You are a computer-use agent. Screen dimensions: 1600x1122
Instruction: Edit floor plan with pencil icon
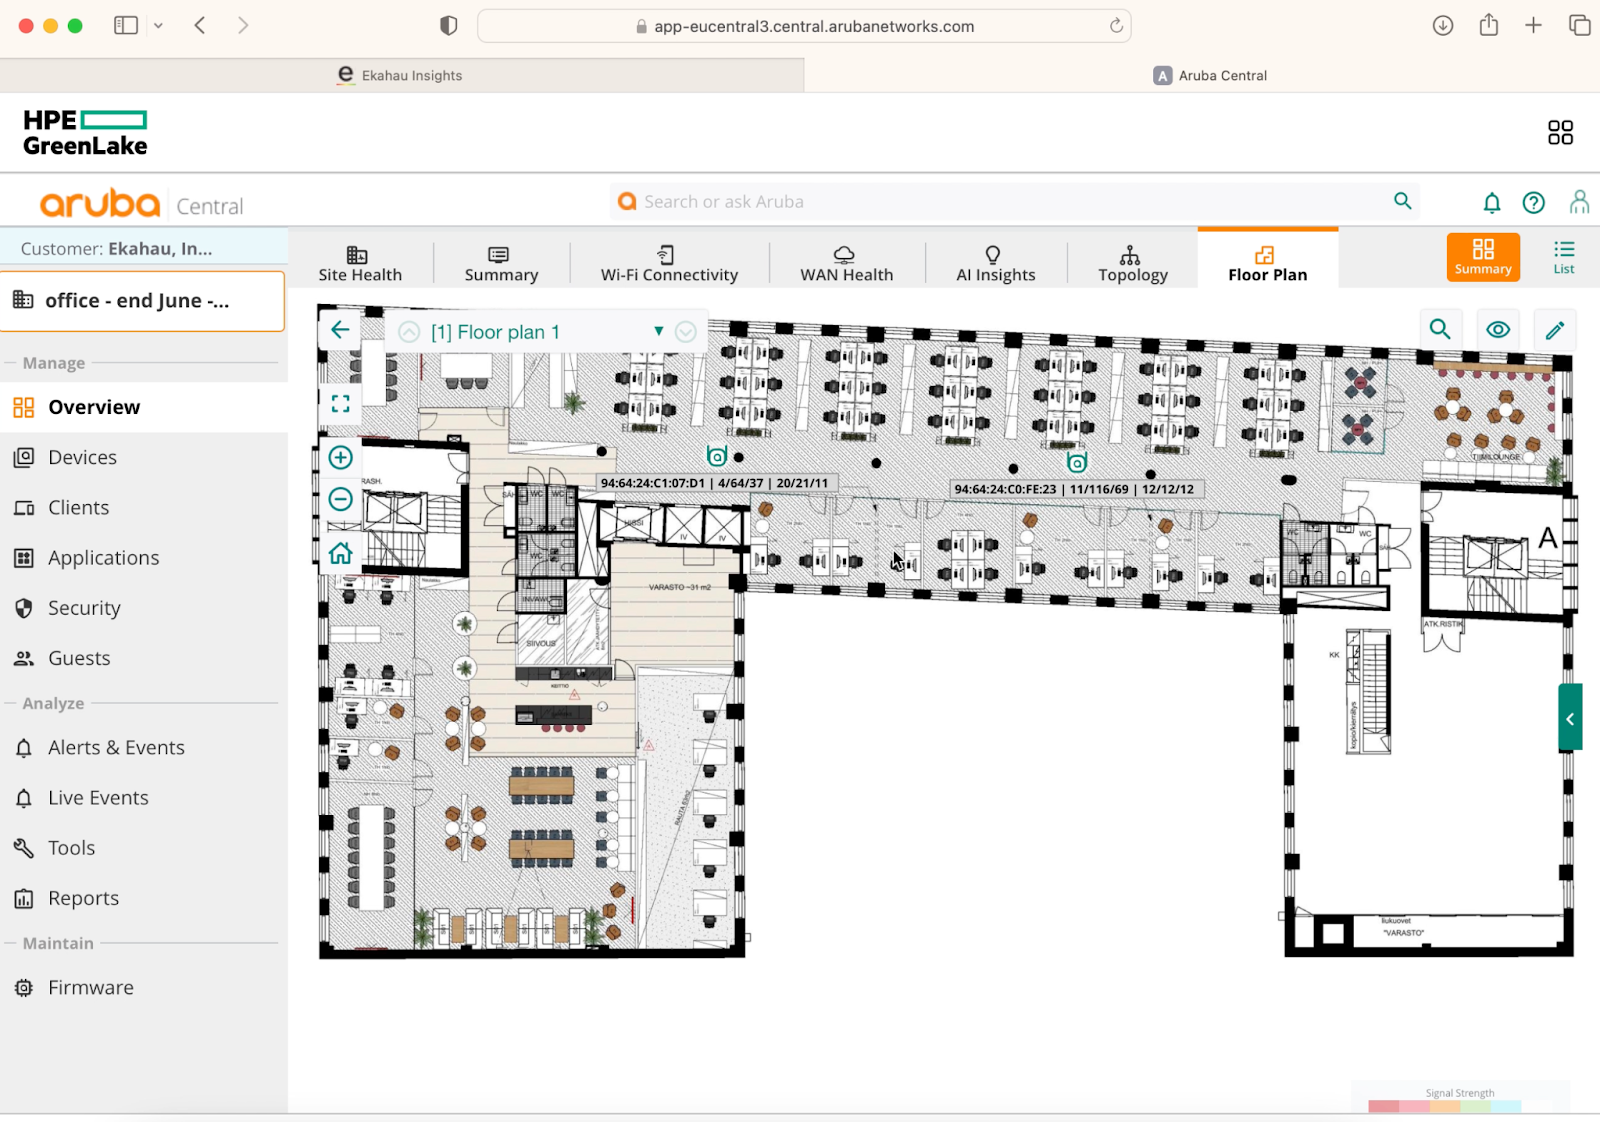(x=1555, y=330)
